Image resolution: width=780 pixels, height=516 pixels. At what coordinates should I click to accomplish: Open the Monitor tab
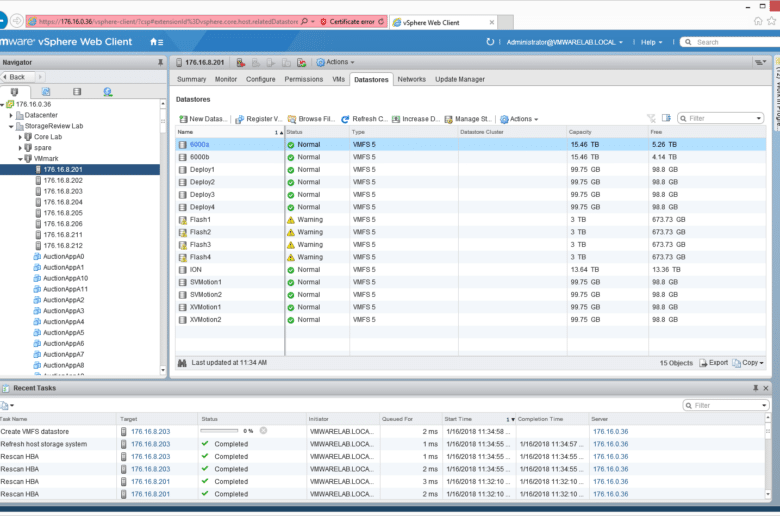226,79
